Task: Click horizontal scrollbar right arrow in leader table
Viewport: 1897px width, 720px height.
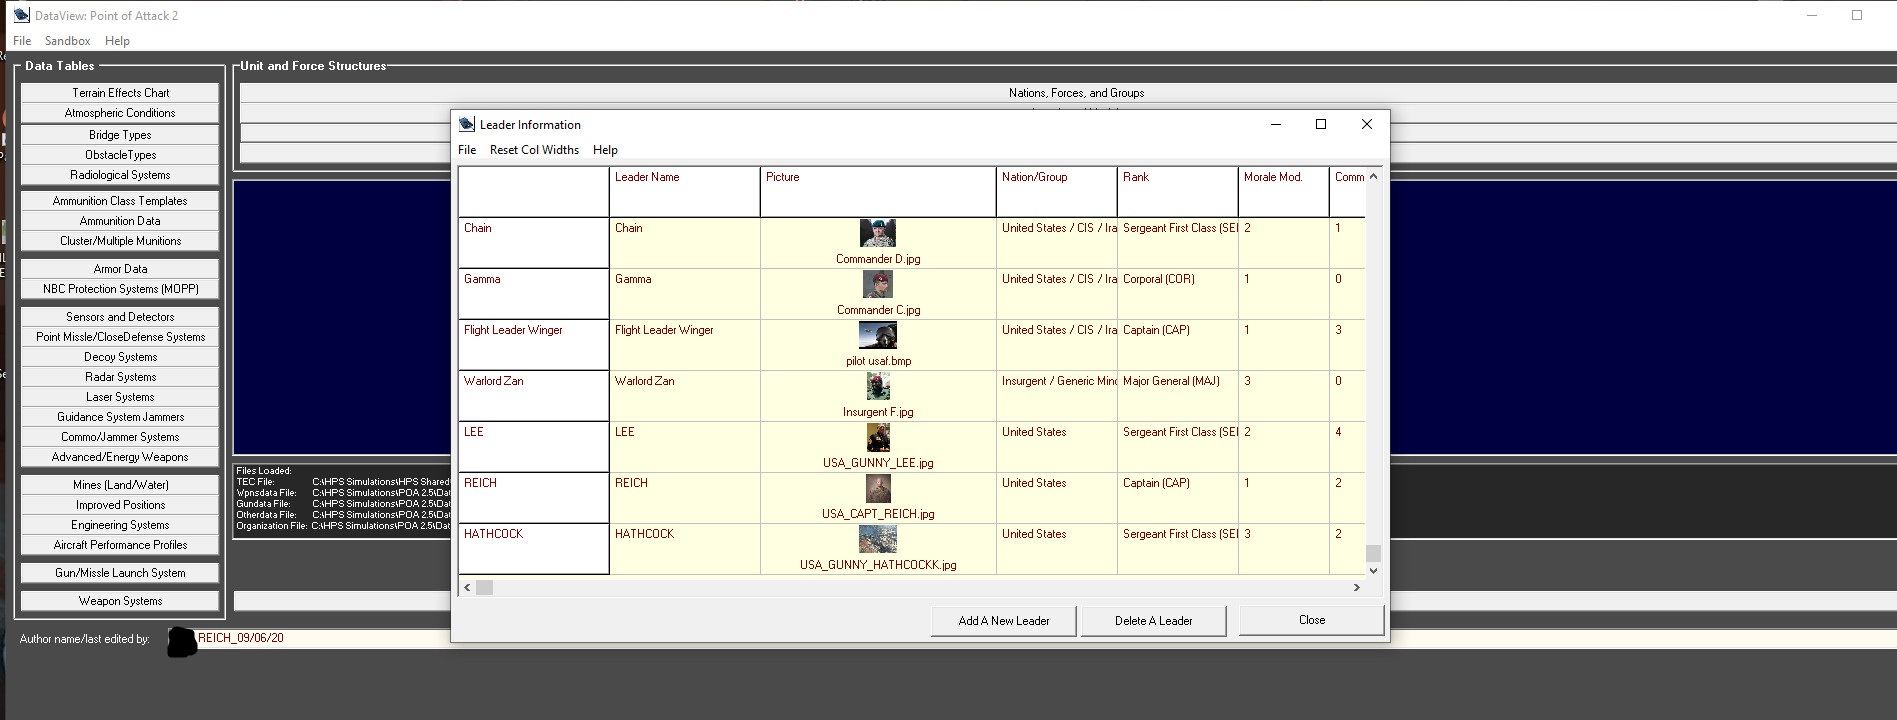Action: point(1356,587)
